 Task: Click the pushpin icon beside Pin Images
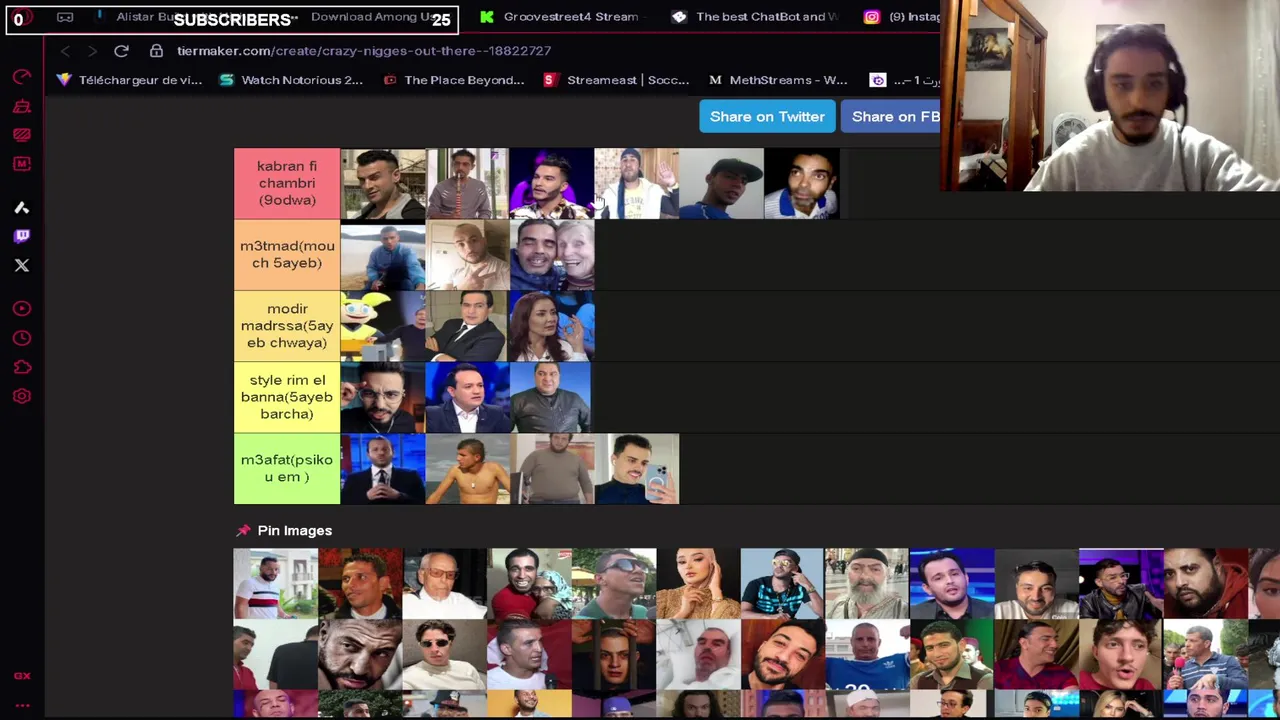tap(242, 530)
